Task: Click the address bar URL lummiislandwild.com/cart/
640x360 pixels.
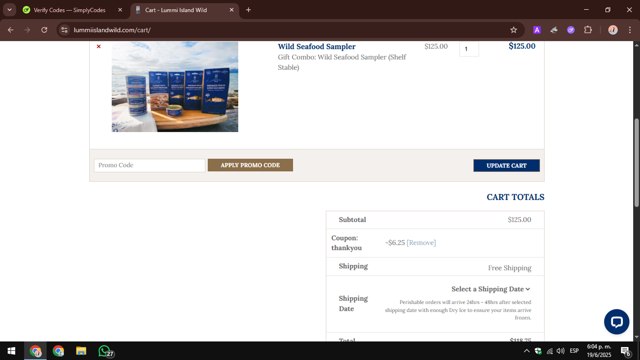Action: 112,30
